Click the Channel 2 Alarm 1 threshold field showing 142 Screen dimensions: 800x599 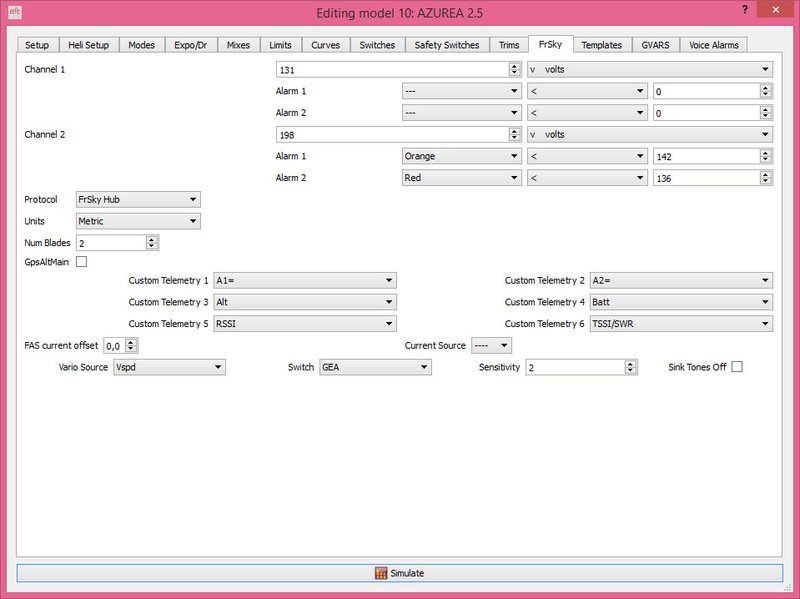tap(713, 156)
